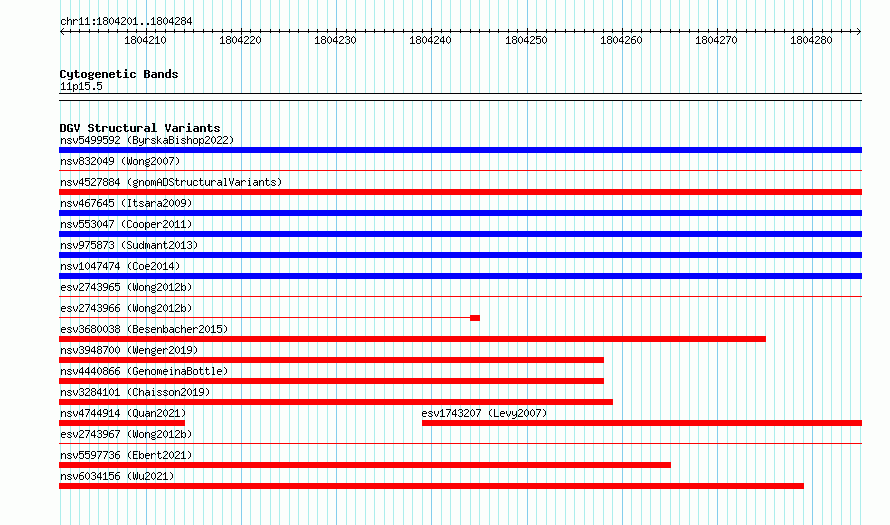Select esv2743967 (Wong2012b) variant label
This screenshot has width=890, height=525.
126,434
